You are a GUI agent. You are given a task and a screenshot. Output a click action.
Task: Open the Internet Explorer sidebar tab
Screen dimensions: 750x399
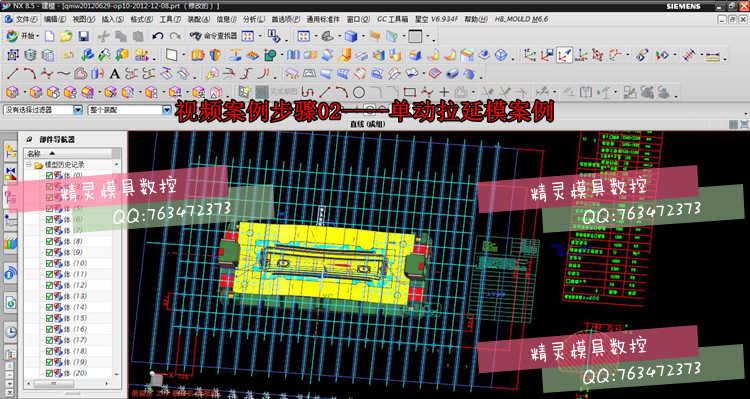point(11,302)
